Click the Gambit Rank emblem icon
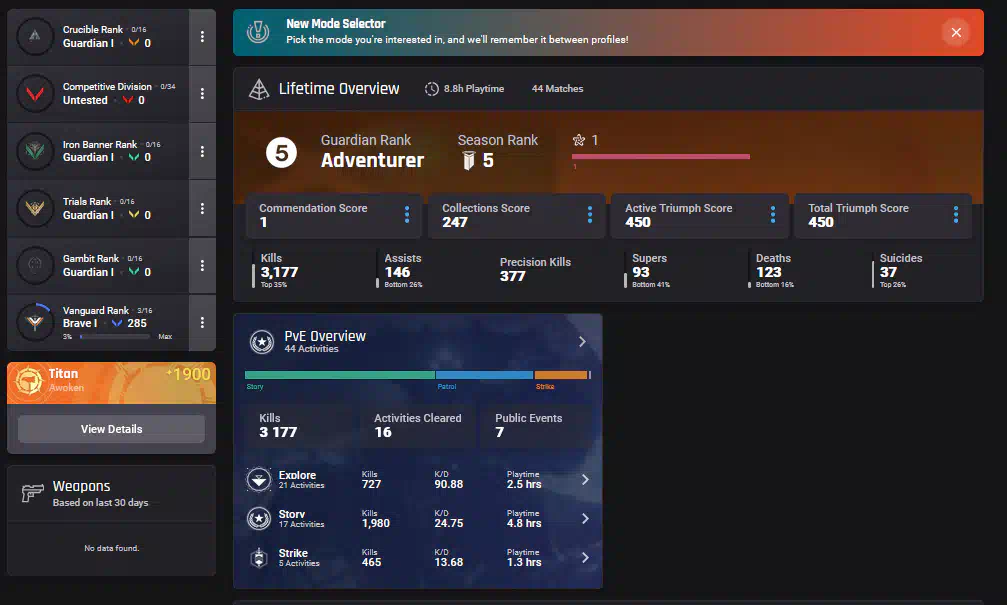Viewport: 1007px width, 605px height. pyautogui.click(x=35, y=265)
